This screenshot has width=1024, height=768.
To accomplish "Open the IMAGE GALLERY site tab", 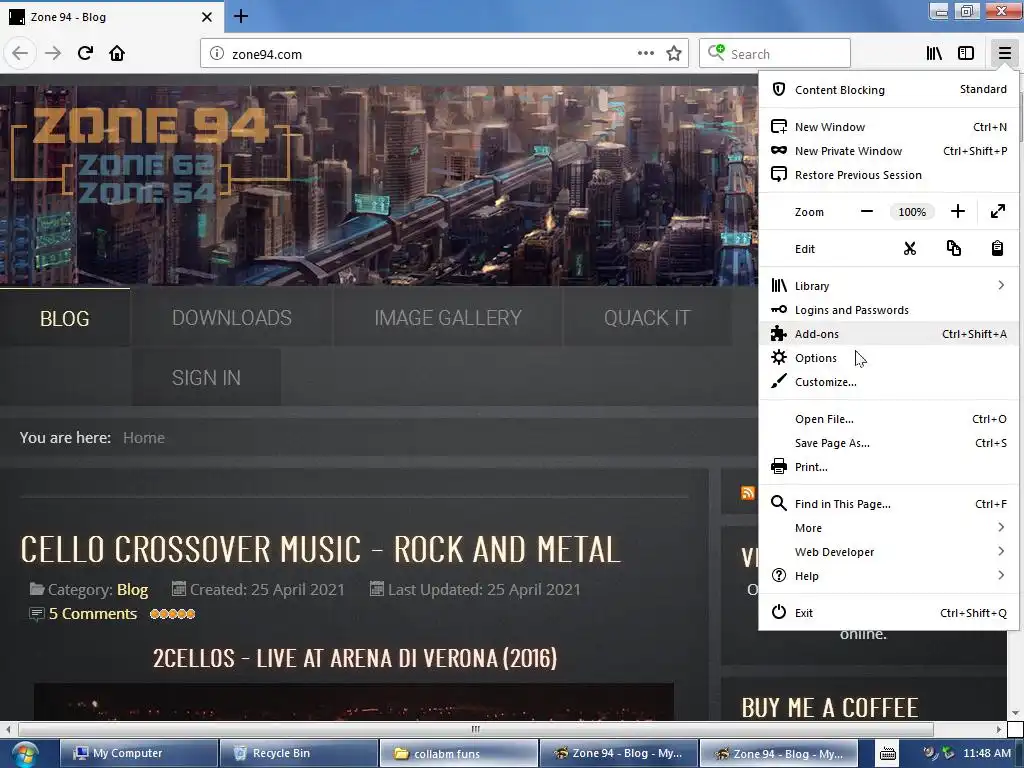I will click(448, 318).
